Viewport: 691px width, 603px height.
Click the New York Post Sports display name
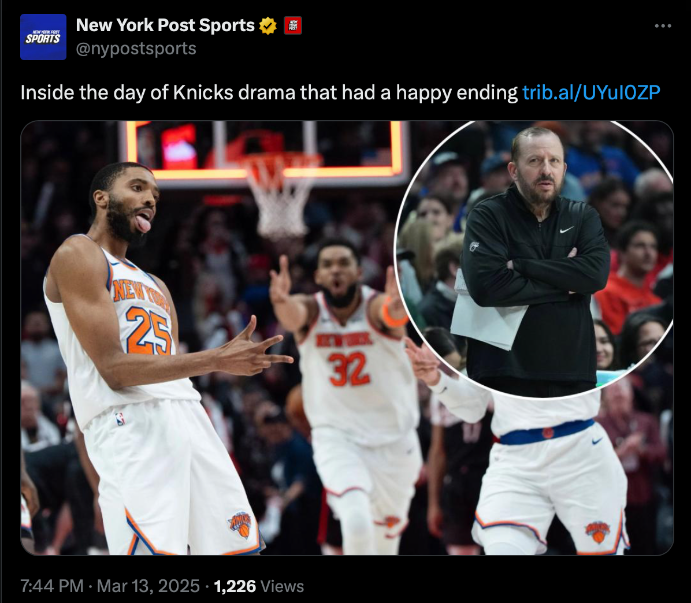[165, 26]
